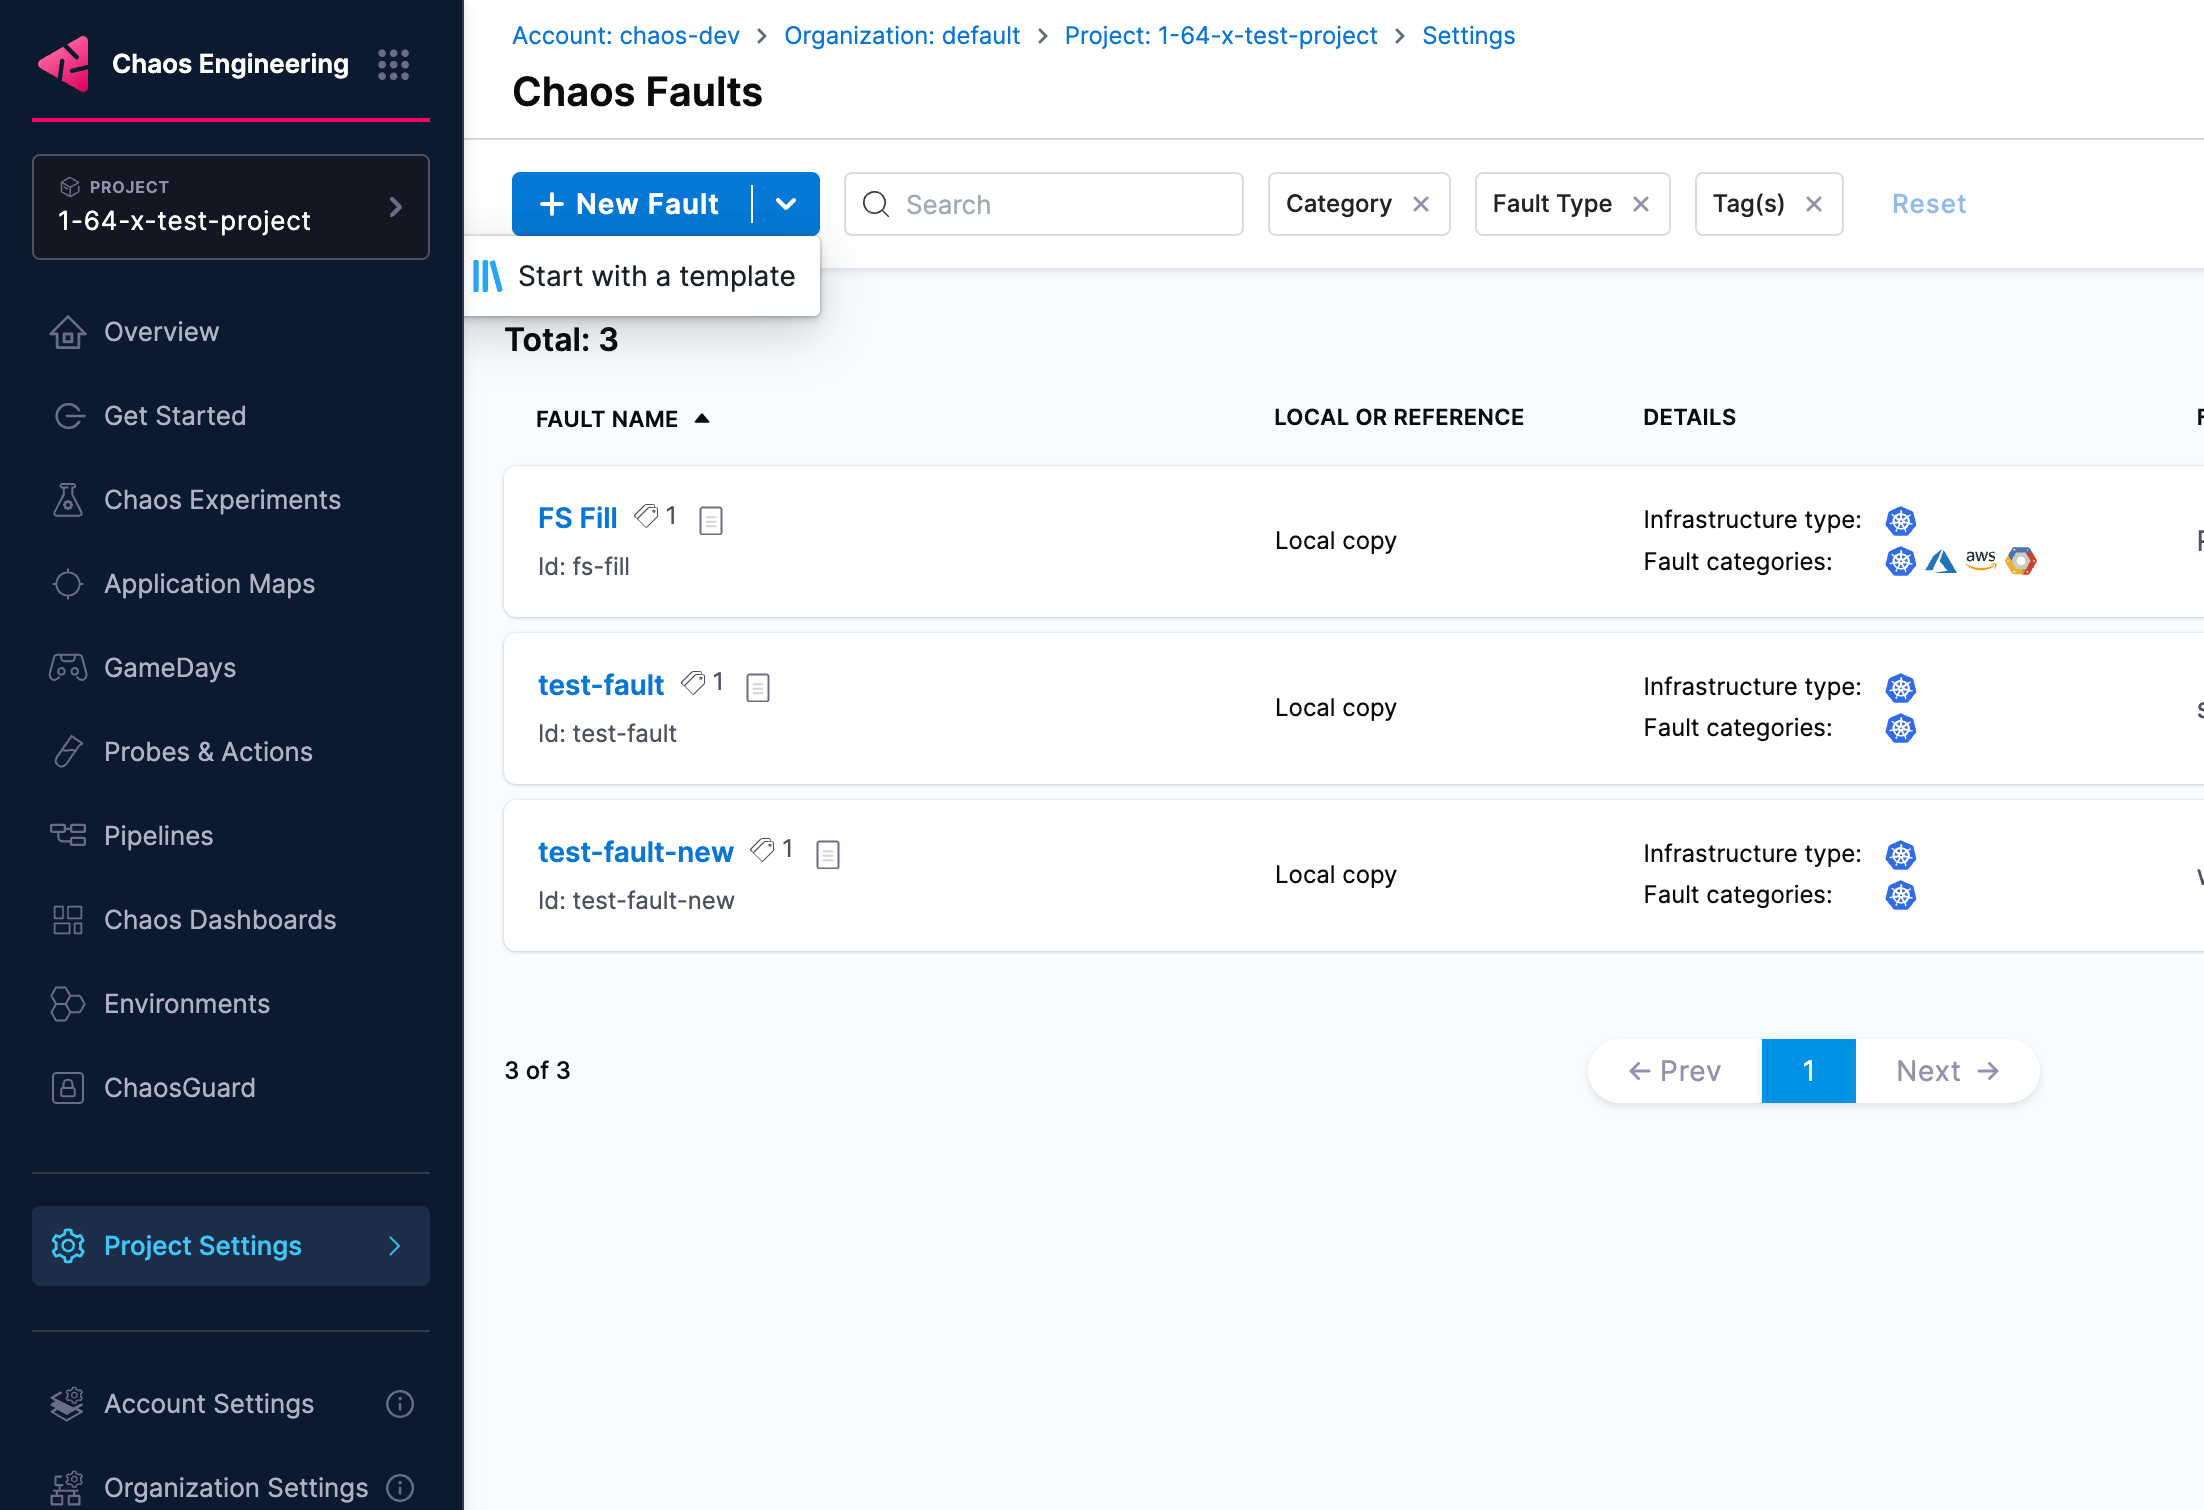
Task: Open the test-fault-new fault link
Action: tap(635, 852)
